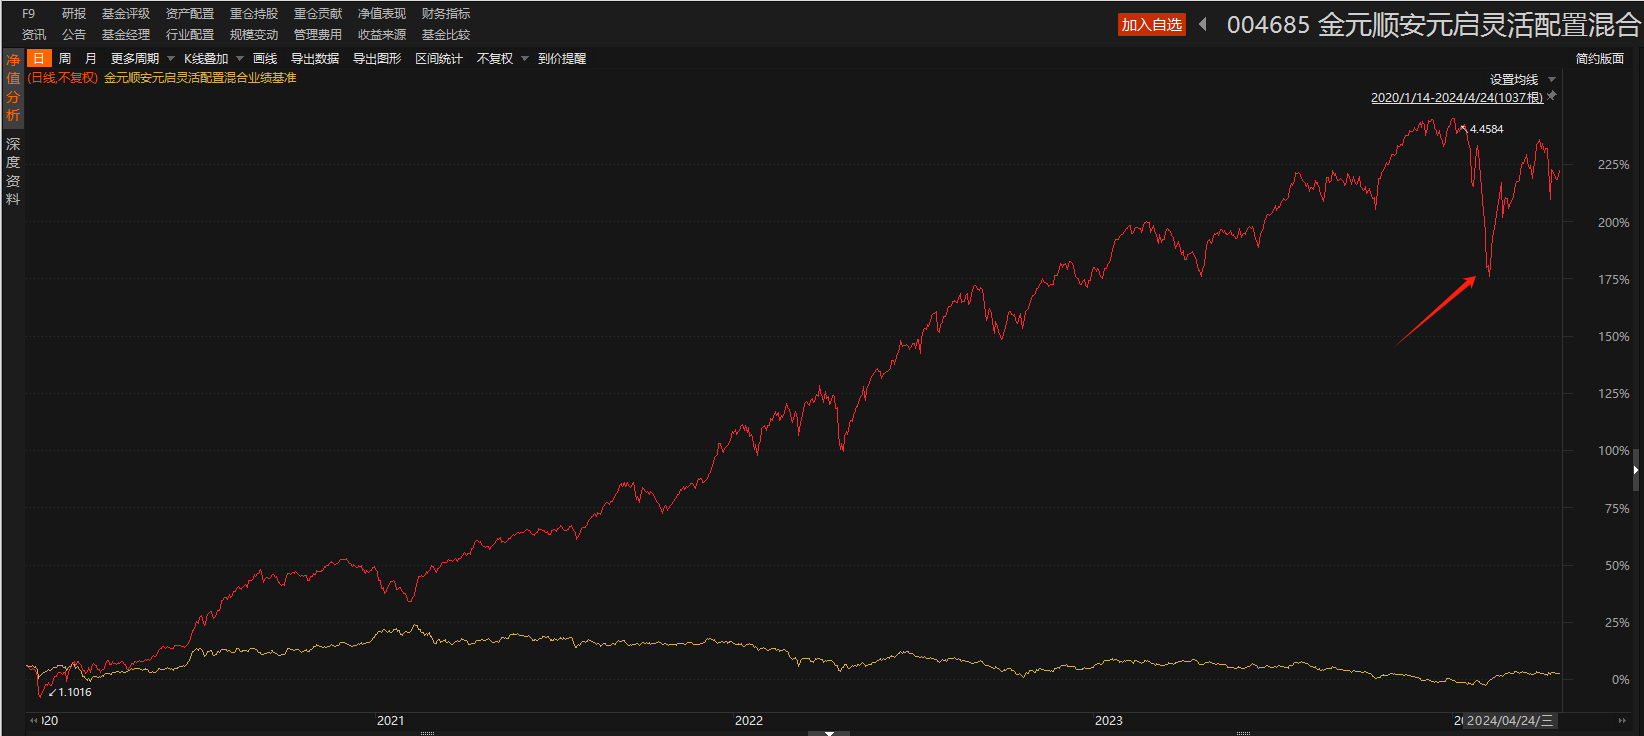This screenshot has width=1644, height=736.
Task: Click the forward arrows at timeline right end
Action: (x=1622, y=720)
